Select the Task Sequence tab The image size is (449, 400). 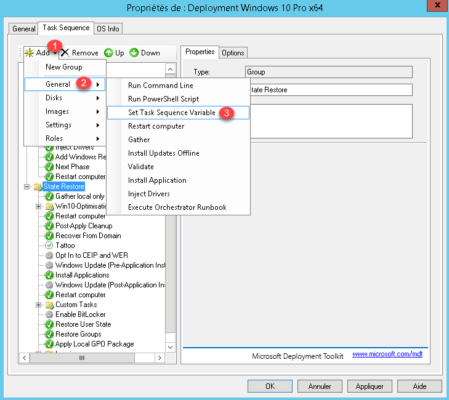[x=66, y=28]
